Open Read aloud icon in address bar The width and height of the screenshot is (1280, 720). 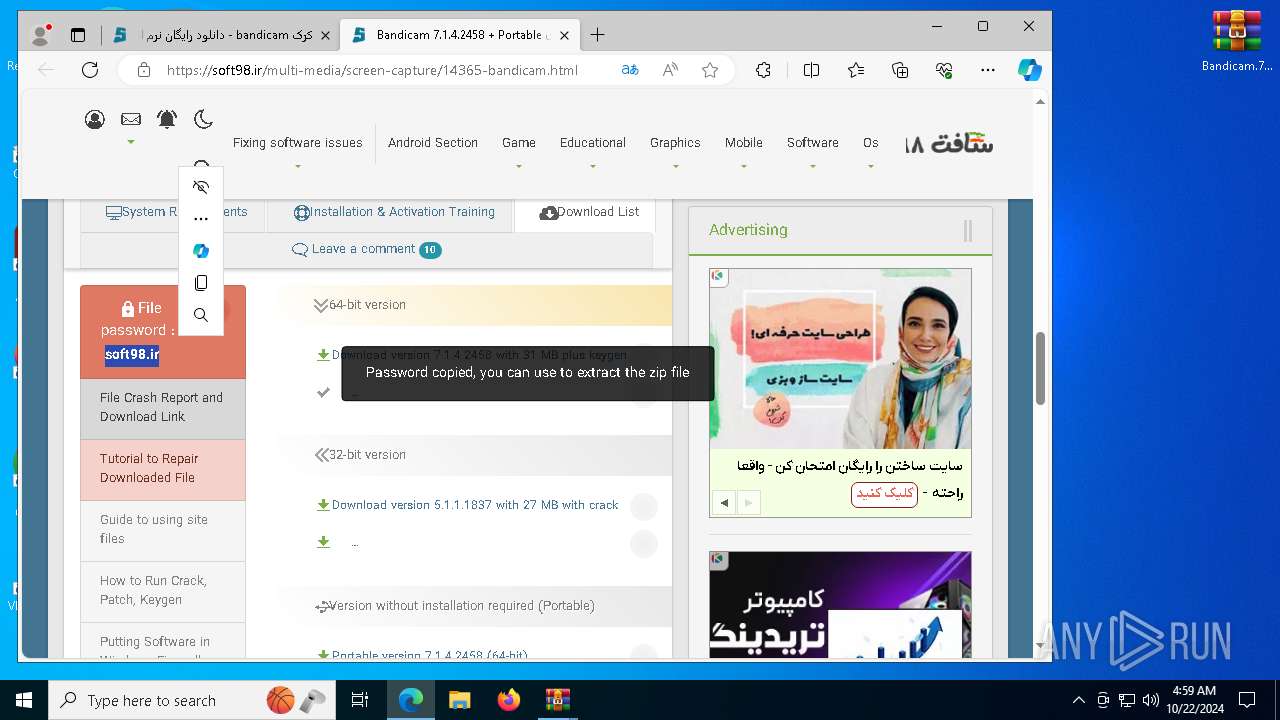pyautogui.click(x=670, y=70)
